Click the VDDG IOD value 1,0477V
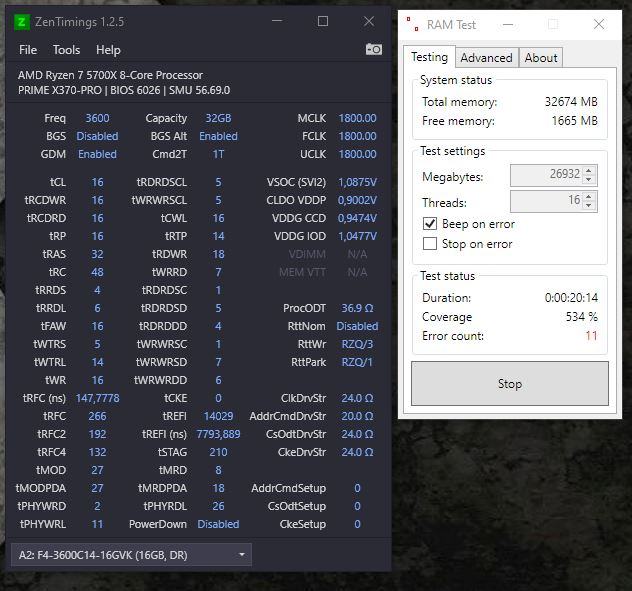This screenshot has width=632, height=591. coord(357,236)
